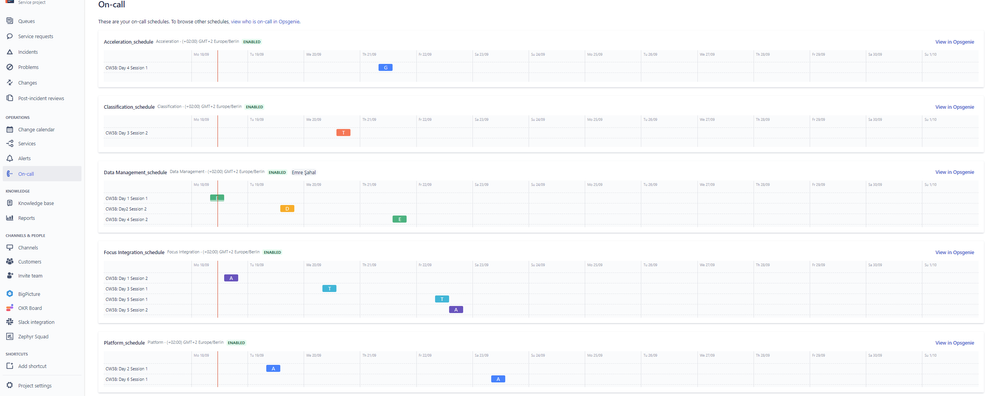Screen dimensions: 998x396
Task: Click the Channels monitor icon
Action: (10, 248)
